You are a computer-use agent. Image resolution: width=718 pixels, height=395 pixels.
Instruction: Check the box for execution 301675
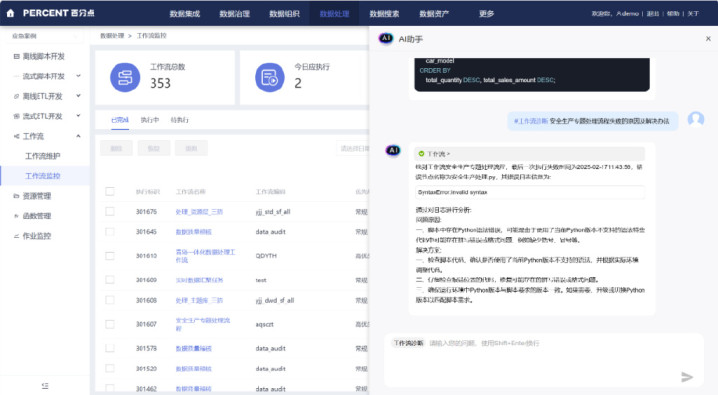[110, 211]
